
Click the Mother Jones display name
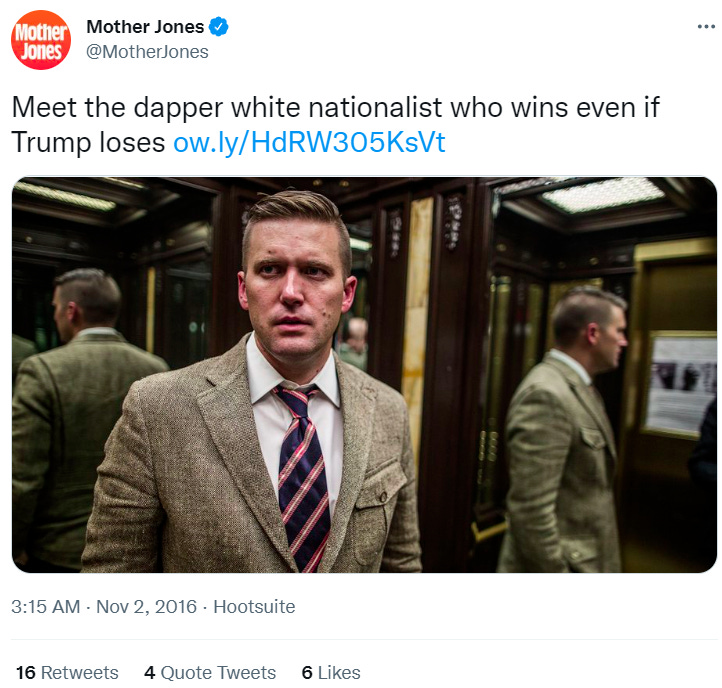145,27
